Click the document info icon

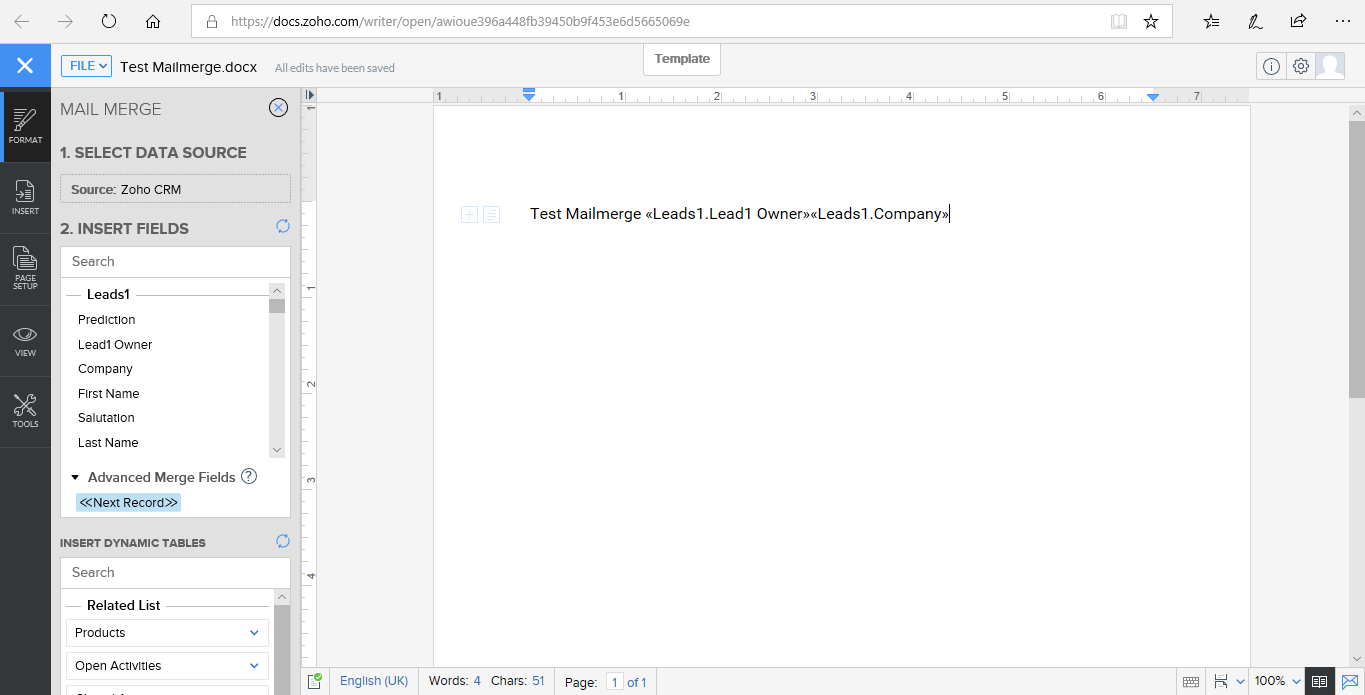coord(1271,66)
